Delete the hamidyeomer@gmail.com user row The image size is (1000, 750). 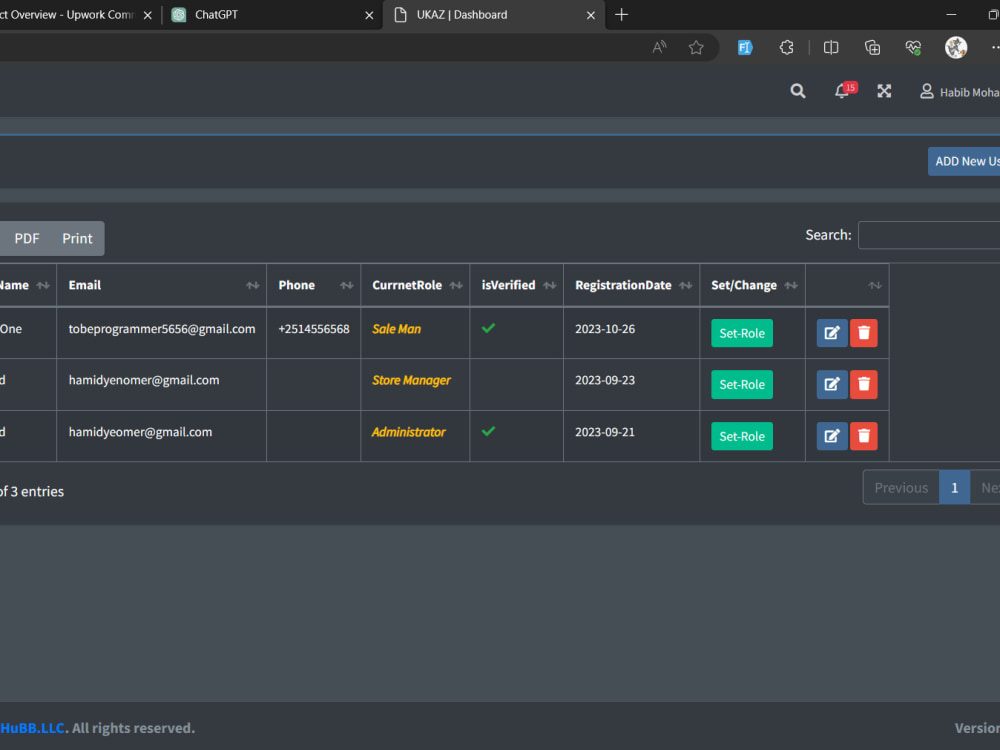coord(864,436)
